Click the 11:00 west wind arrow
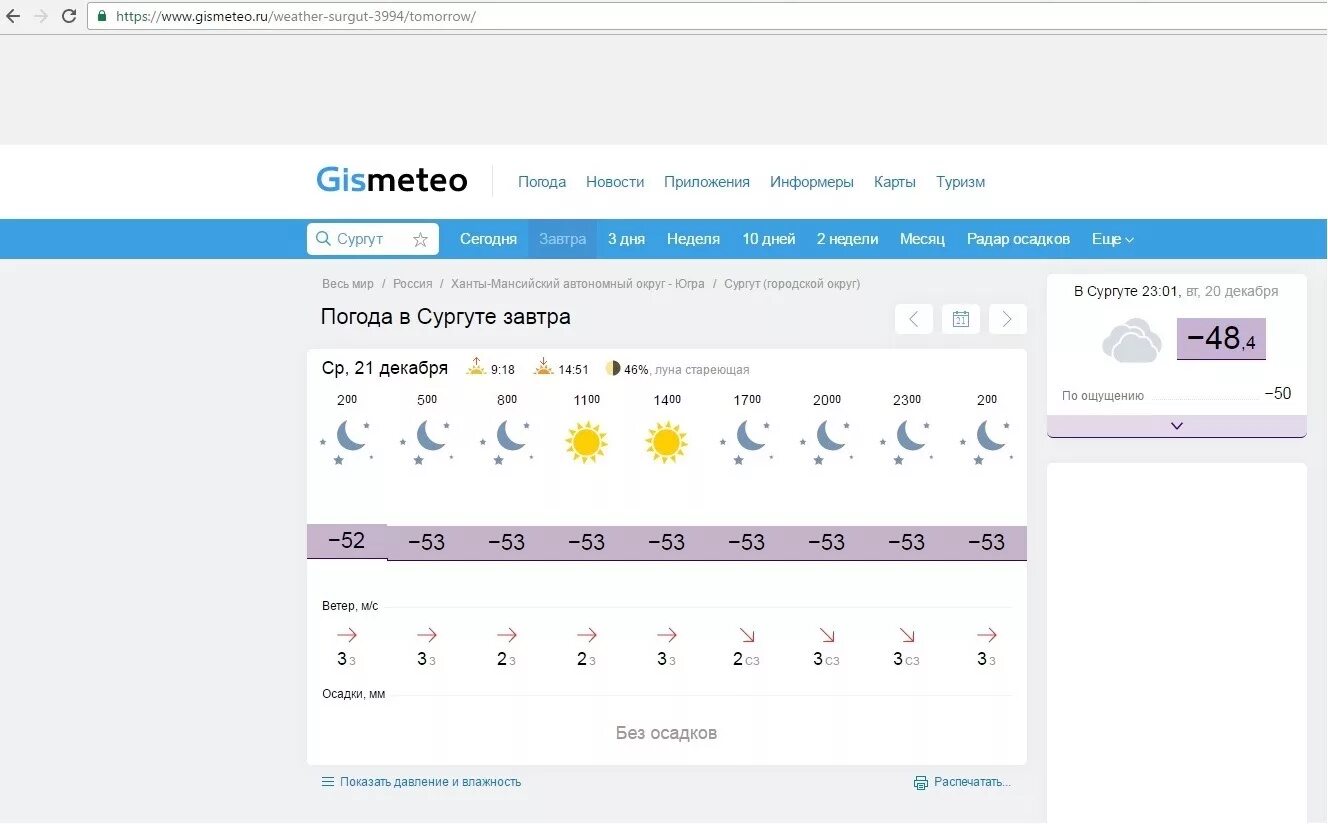This screenshot has height=824, width=1328. pyautogui.click(x=587, y=635)
